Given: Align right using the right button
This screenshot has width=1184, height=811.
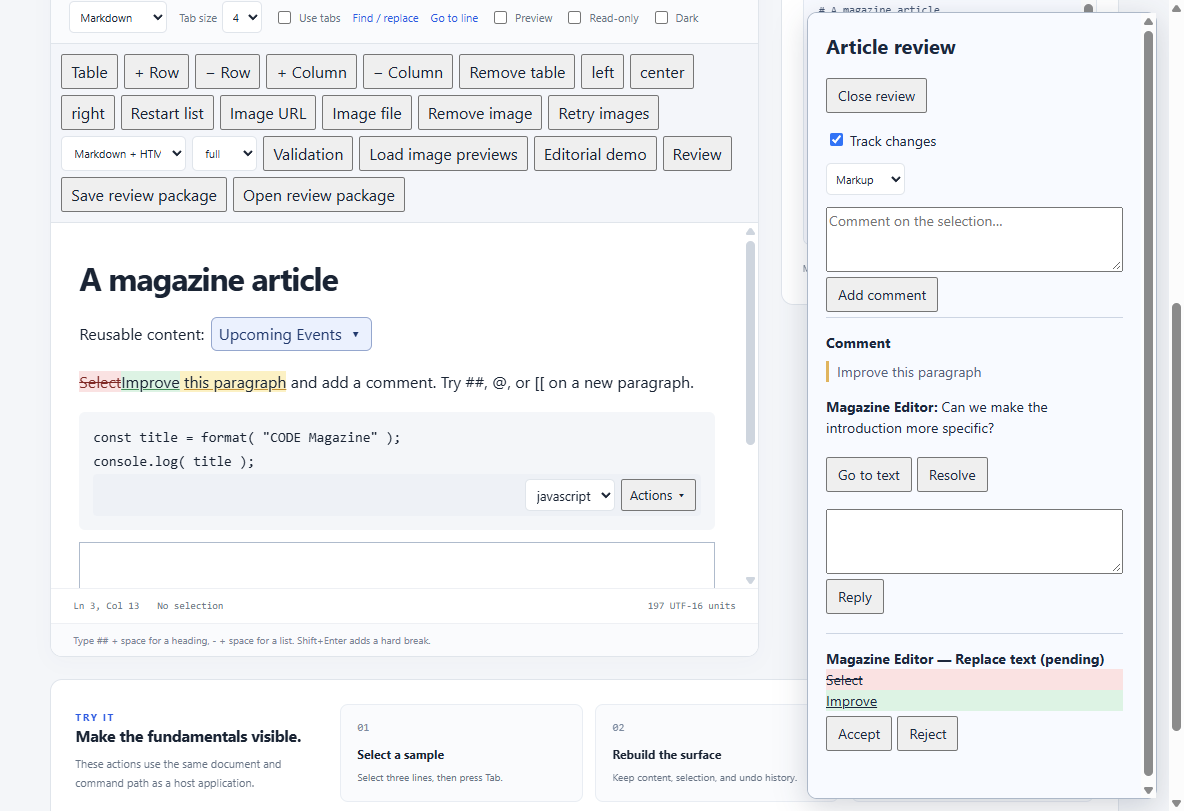Looking at the screenshot, I should point(88,113).
